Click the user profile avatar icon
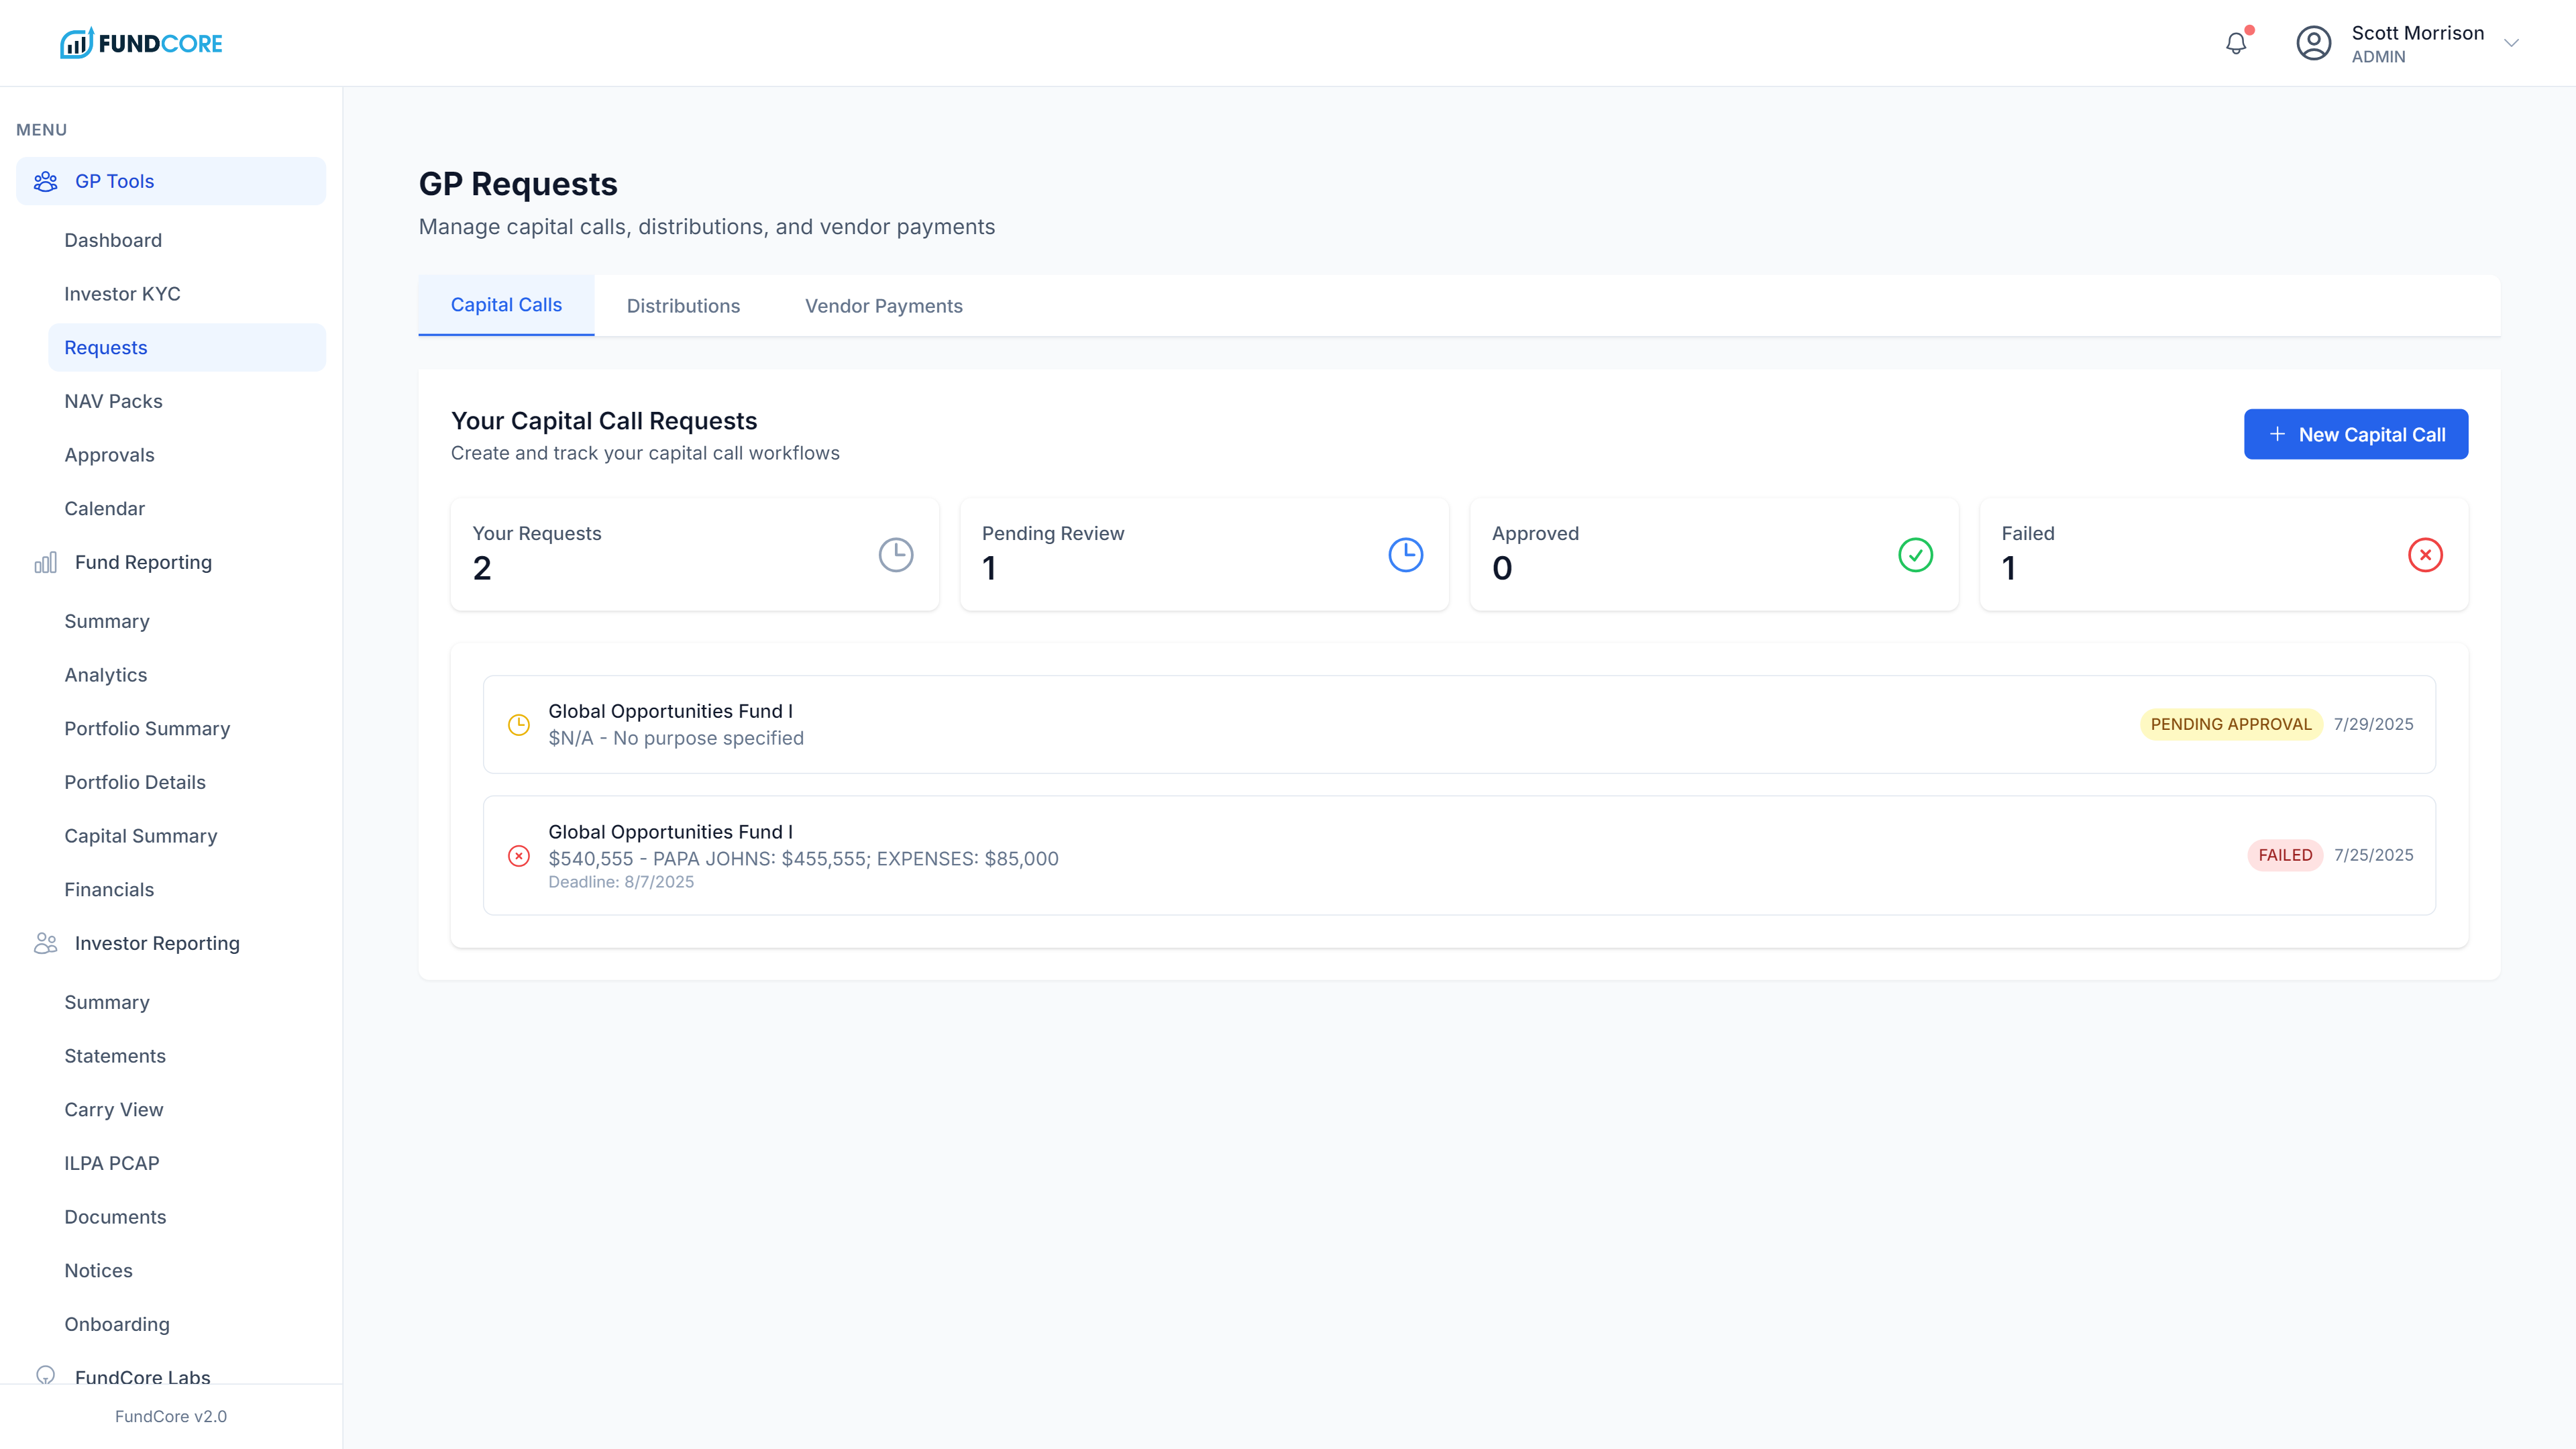This screenshot has width=2576, height=1449. pos(2313,43)
